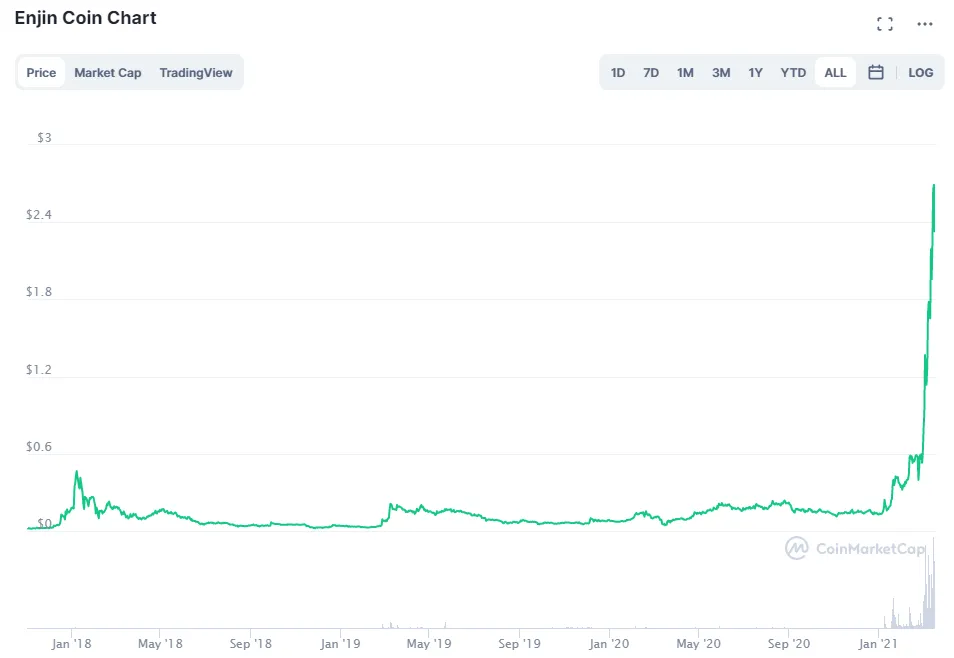Switch to the Price tab

pos(41,72)
